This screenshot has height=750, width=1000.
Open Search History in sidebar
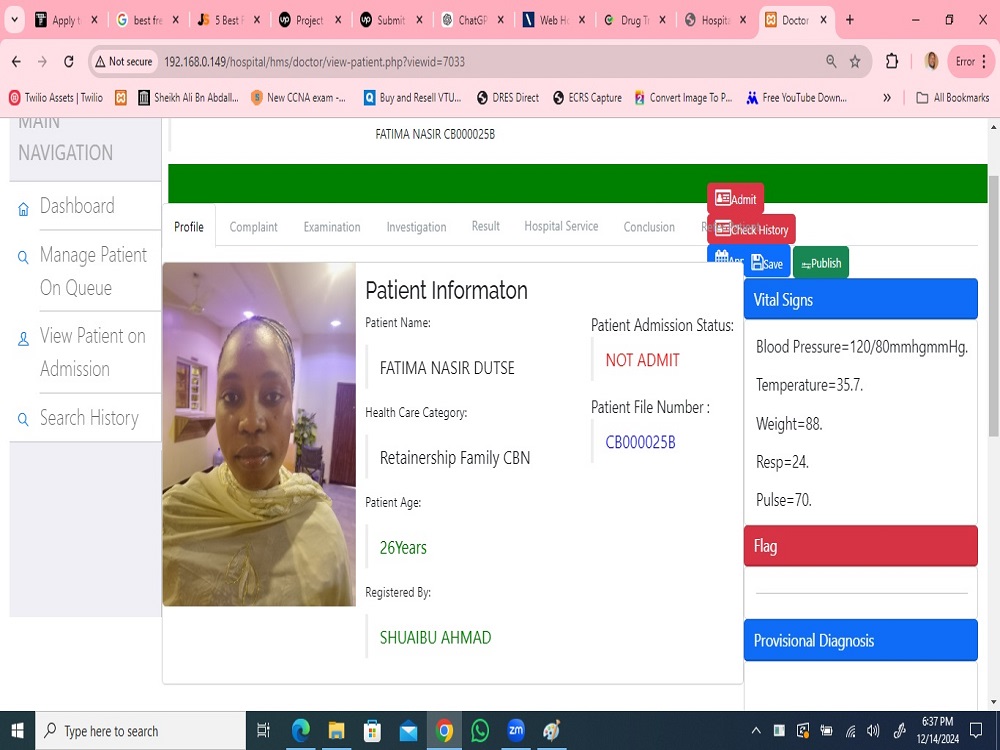pos(89,418)
